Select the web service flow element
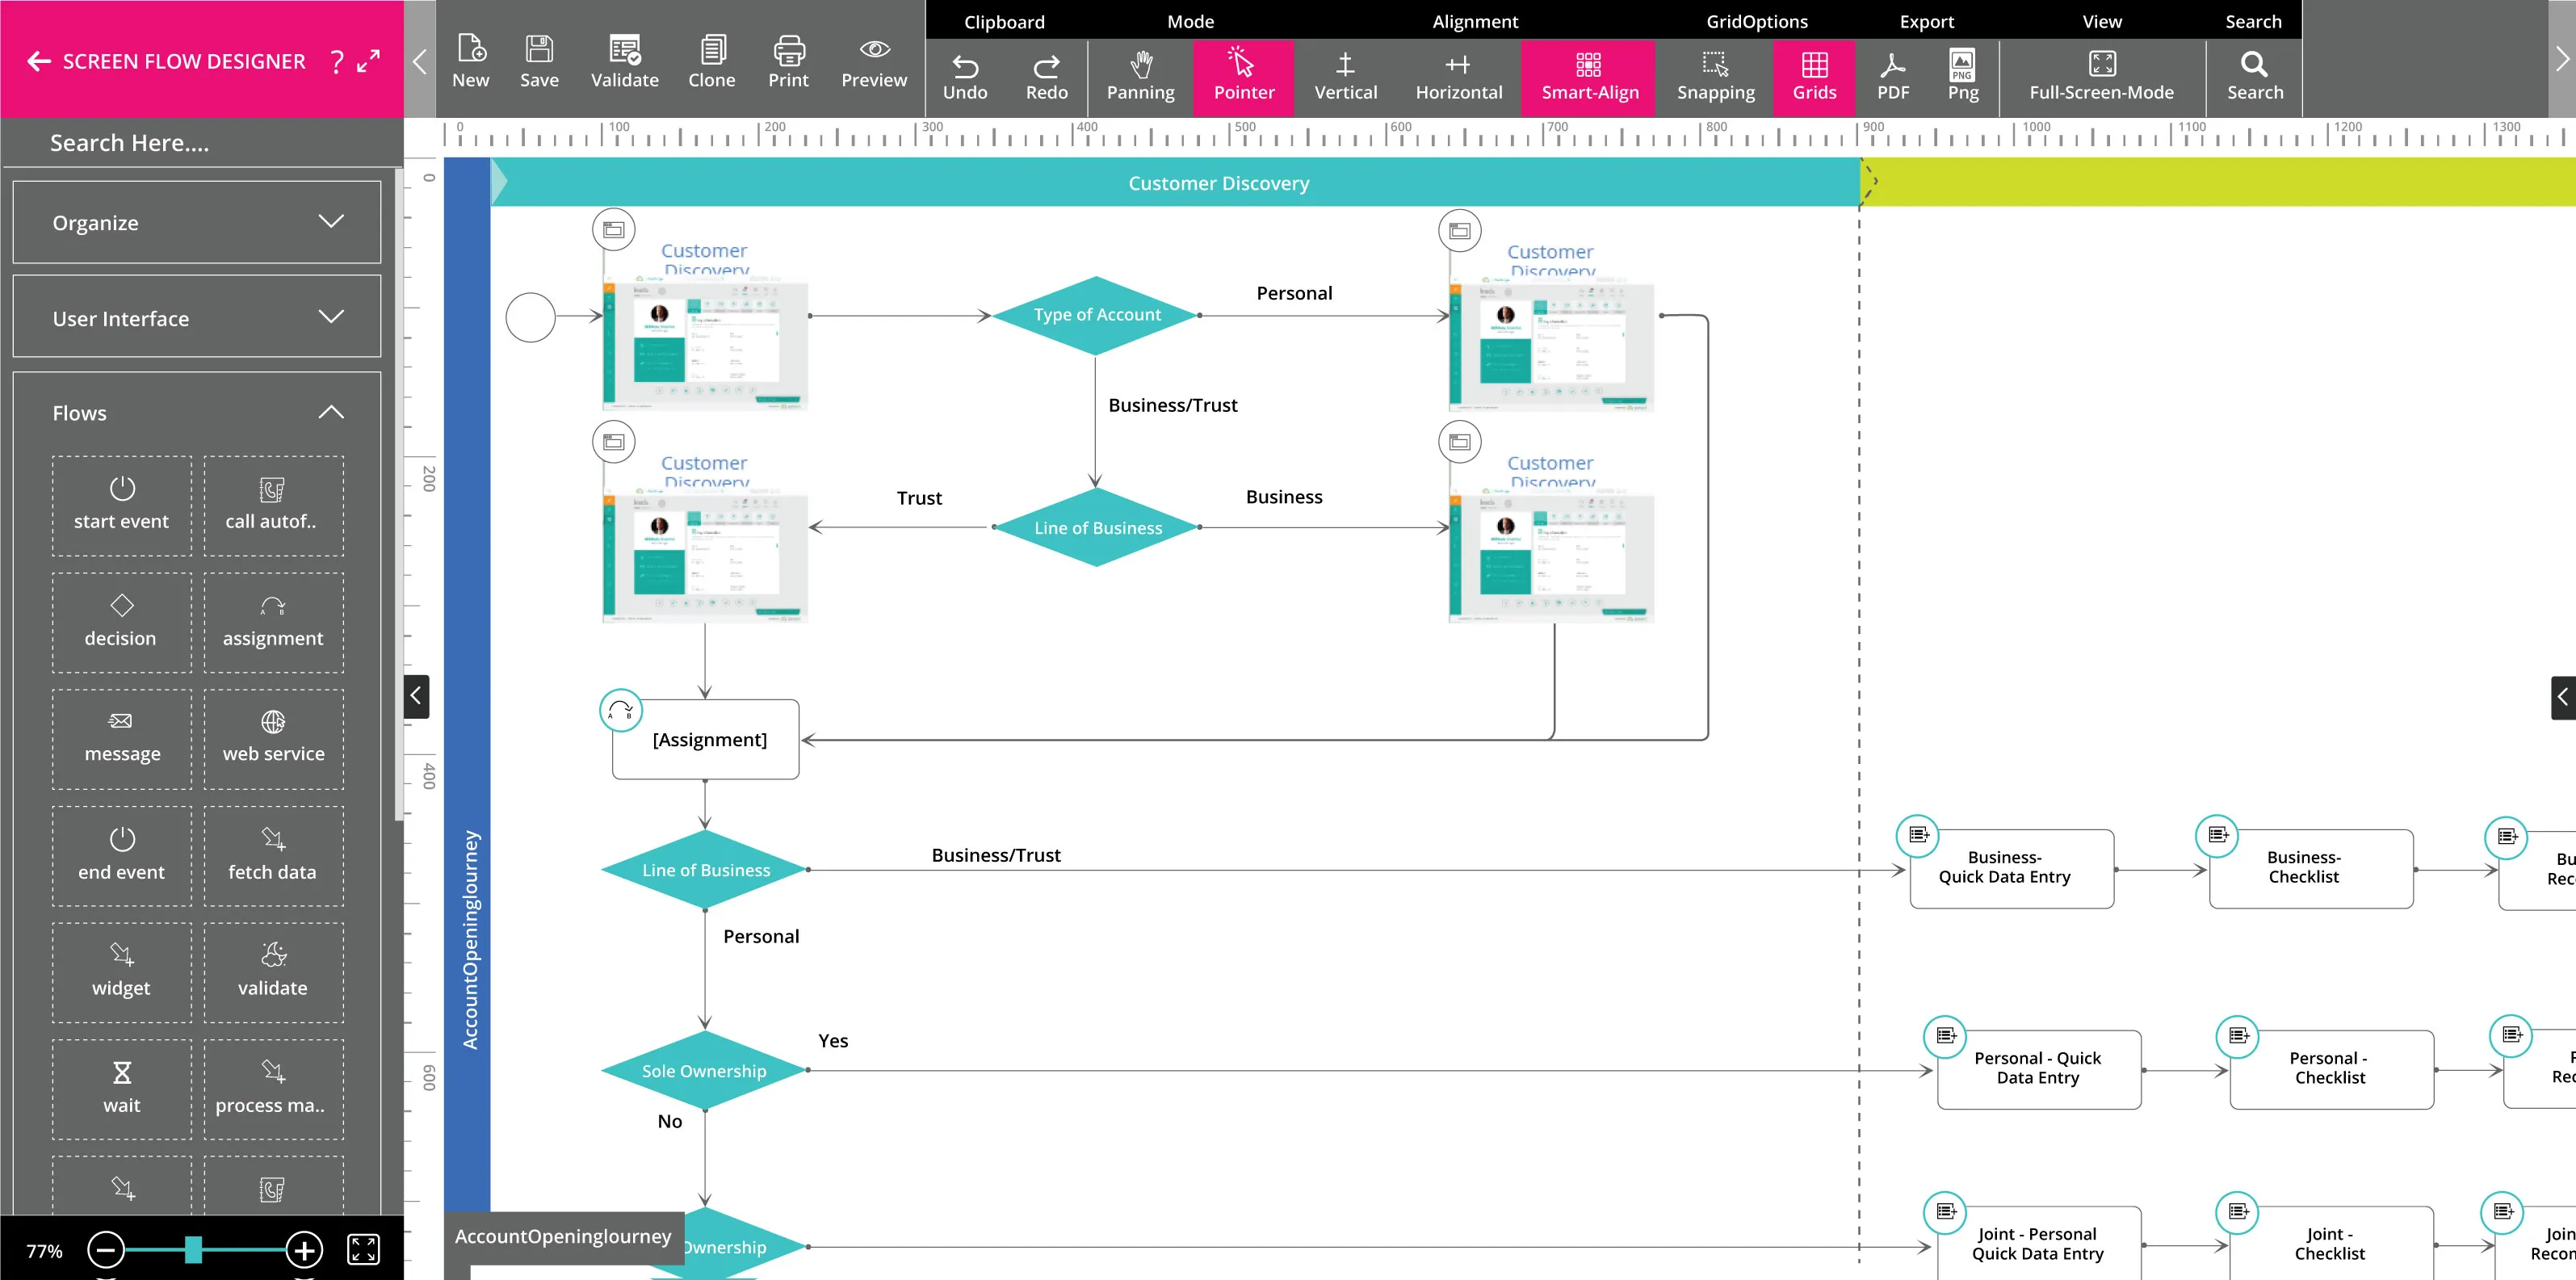Viewport: 2576px width, 1280px height. [x=273, y=738]
